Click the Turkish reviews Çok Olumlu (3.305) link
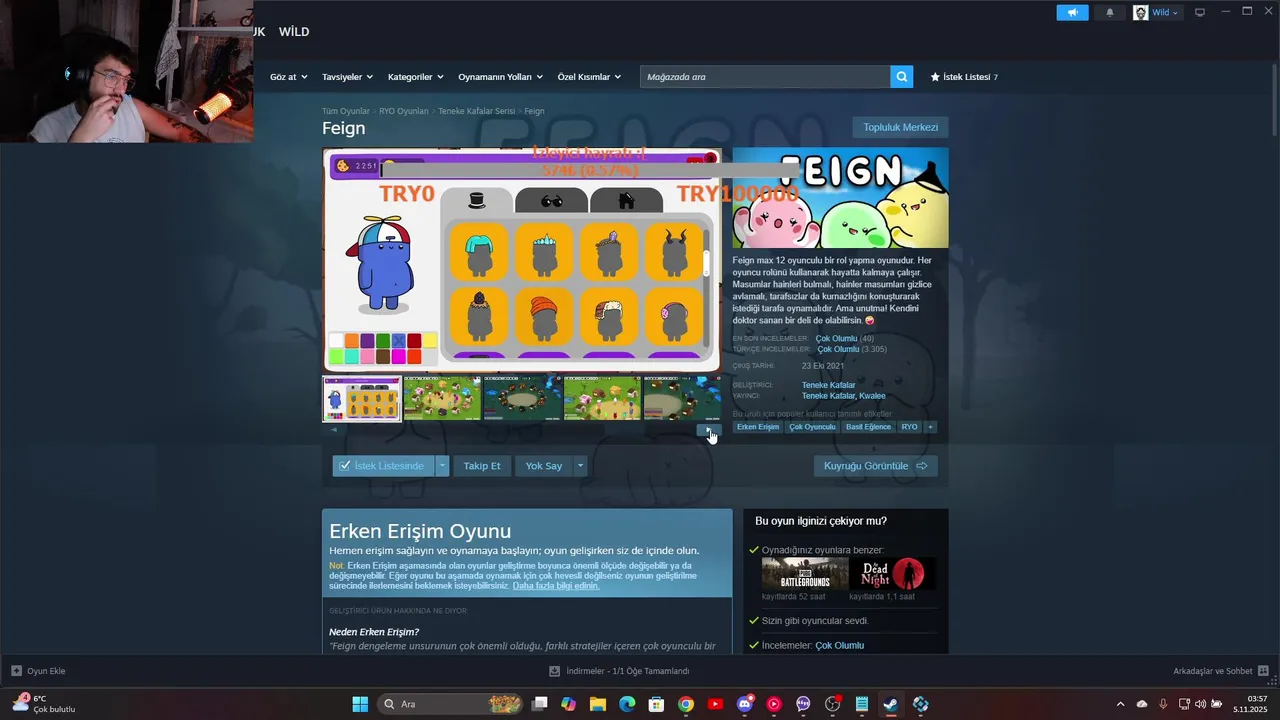 (x=852, y=349)
